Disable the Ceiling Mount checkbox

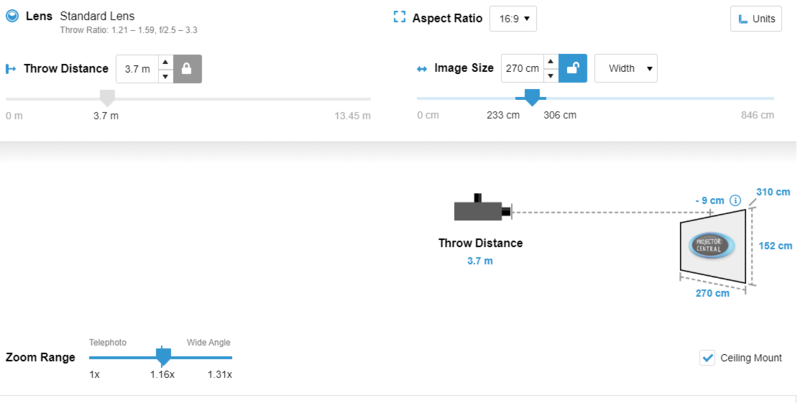click(x=708, y=358)
